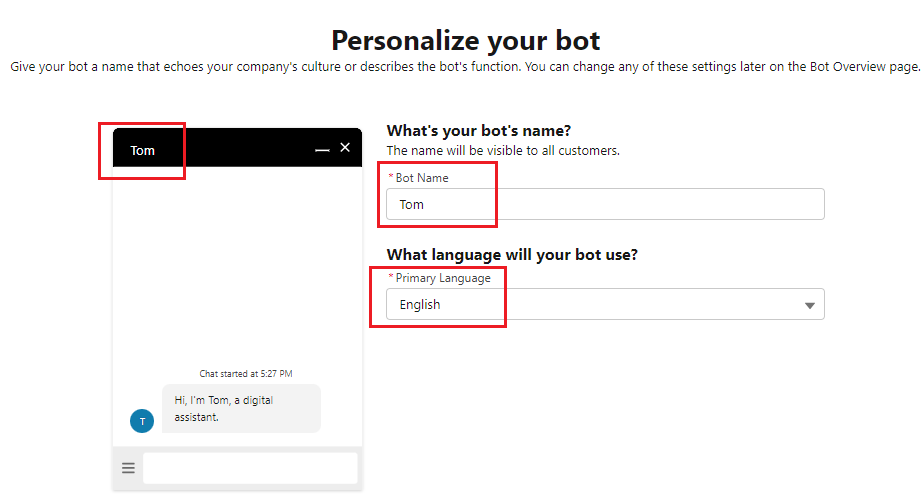Click the Personalize your bot heading
This screenshot has width=923, height=501.
click(465, 41)
